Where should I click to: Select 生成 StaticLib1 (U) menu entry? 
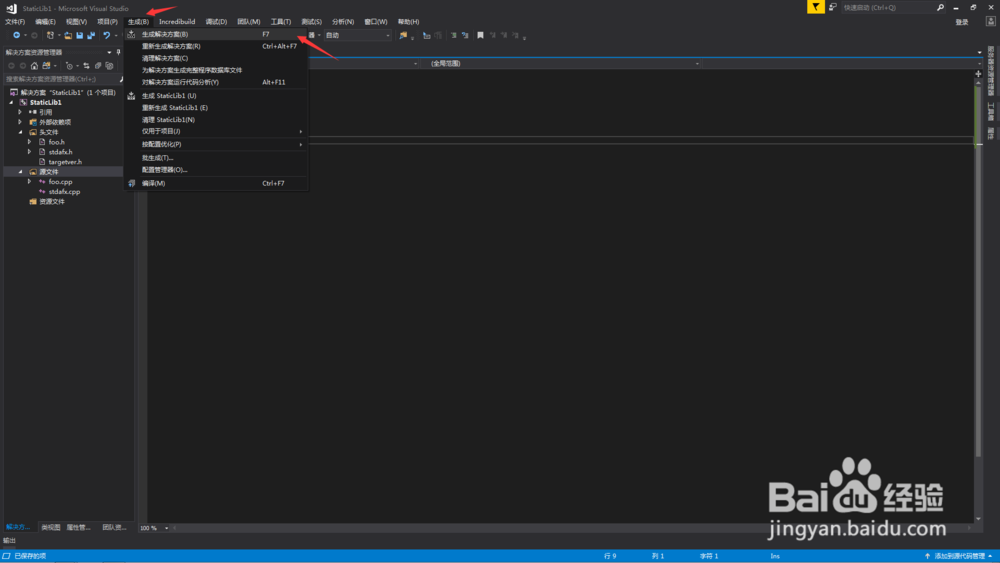click(x=216, y=96)
